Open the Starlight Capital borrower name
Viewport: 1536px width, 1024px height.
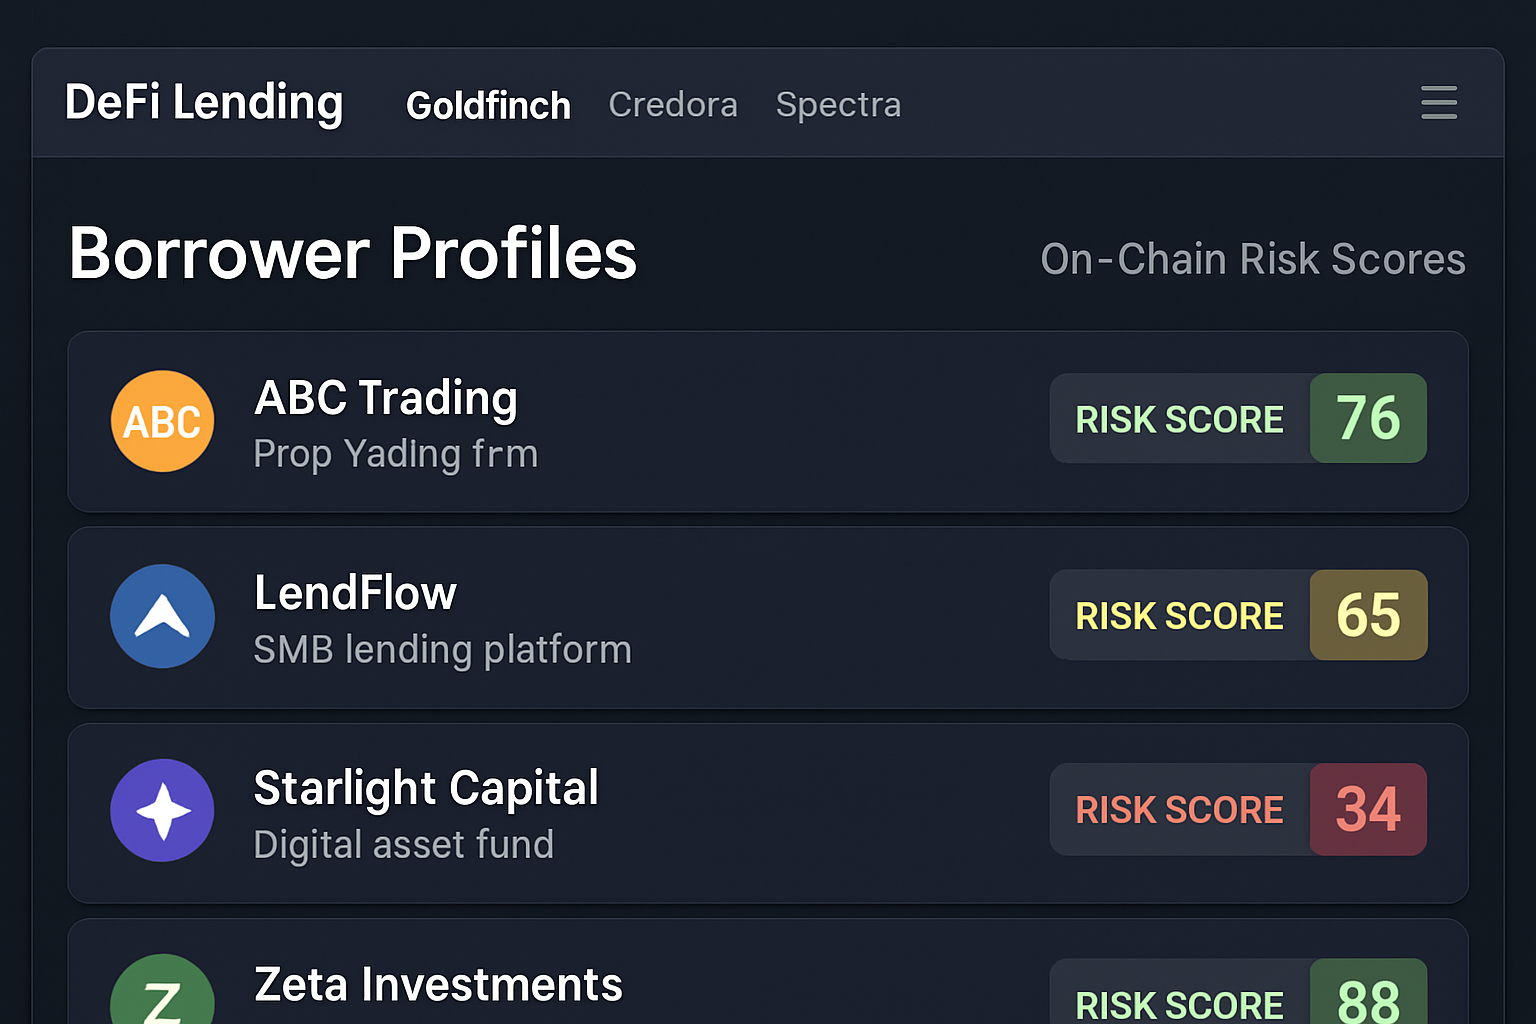tap(426, 788)
